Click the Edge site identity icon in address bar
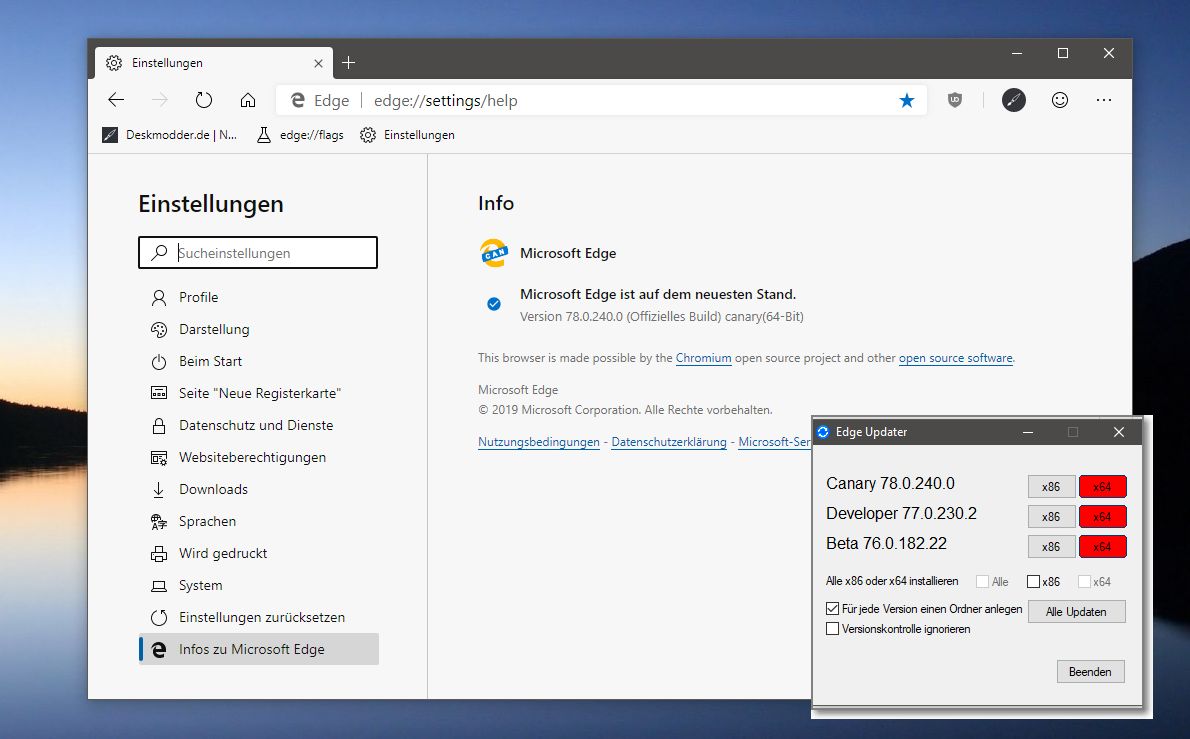The image size is (1190, 739). 298,100
